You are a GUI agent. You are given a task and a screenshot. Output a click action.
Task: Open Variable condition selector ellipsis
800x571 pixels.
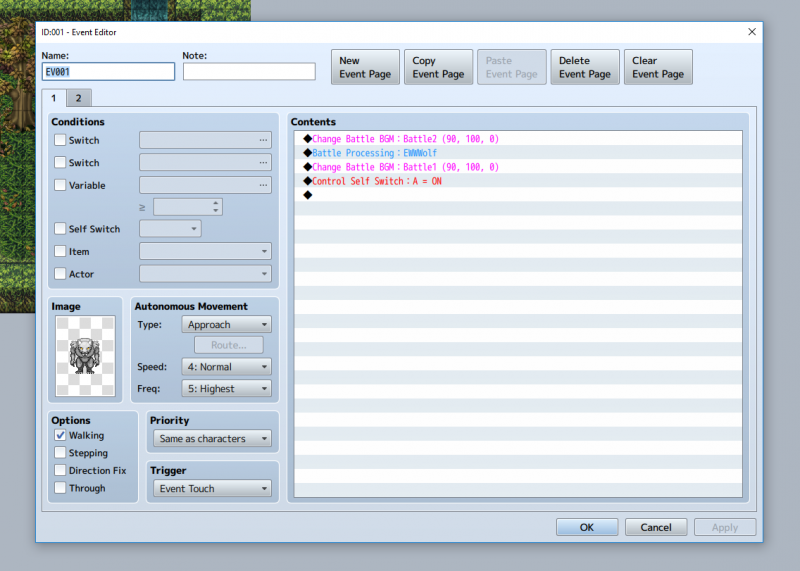(x=263, y=185)
